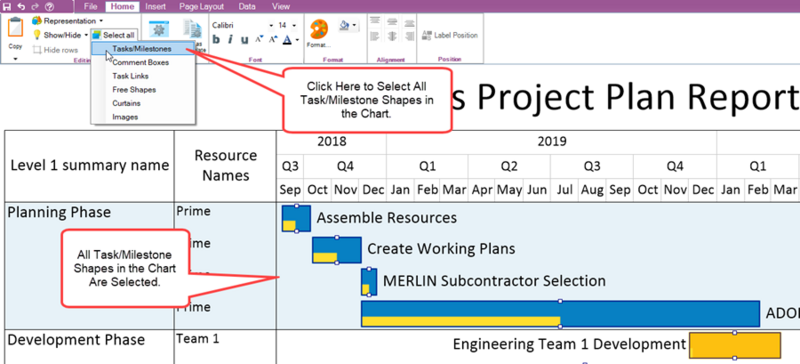This screenshot has height=364, width=800.
Task: Increase the font size
Action: (x=273, y=39)
